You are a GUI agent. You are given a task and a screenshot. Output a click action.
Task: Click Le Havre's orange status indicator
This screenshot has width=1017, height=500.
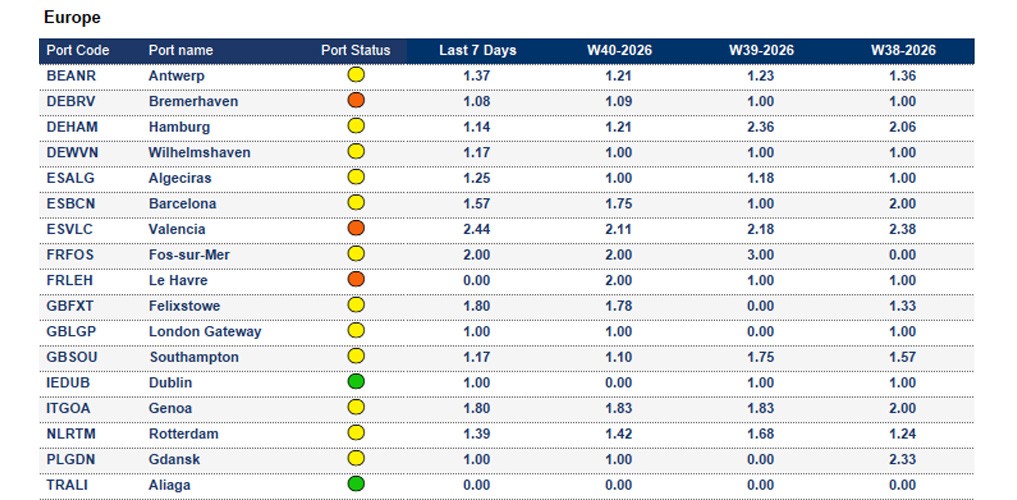tap(356, 280)
